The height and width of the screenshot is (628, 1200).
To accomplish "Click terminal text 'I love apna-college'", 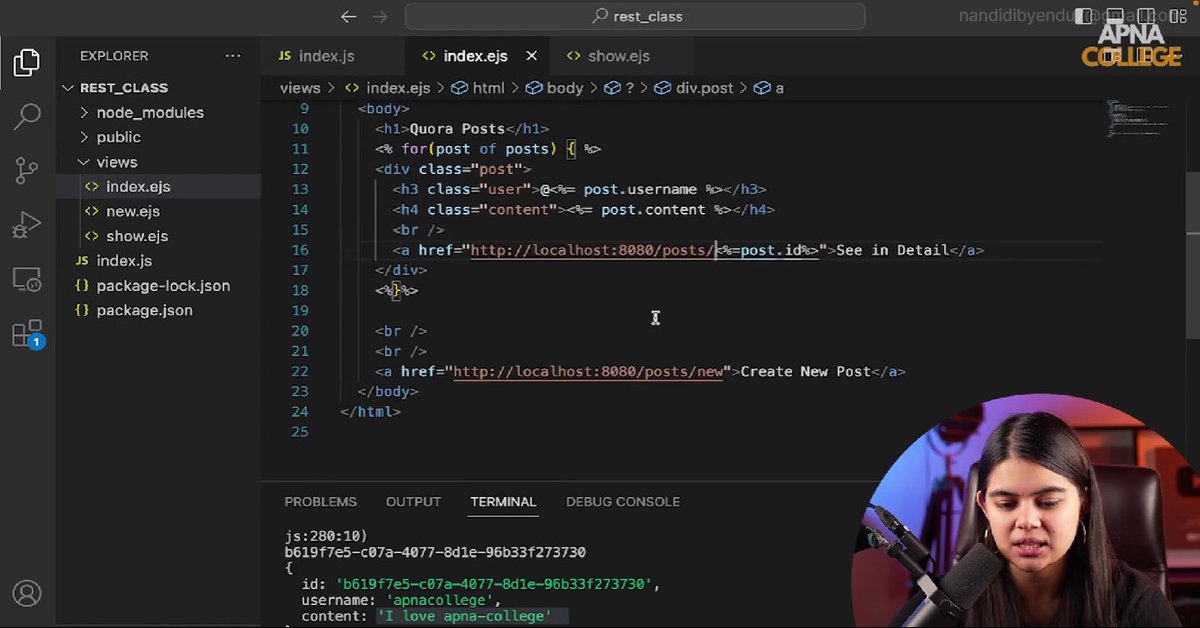I will pos(467,616).
